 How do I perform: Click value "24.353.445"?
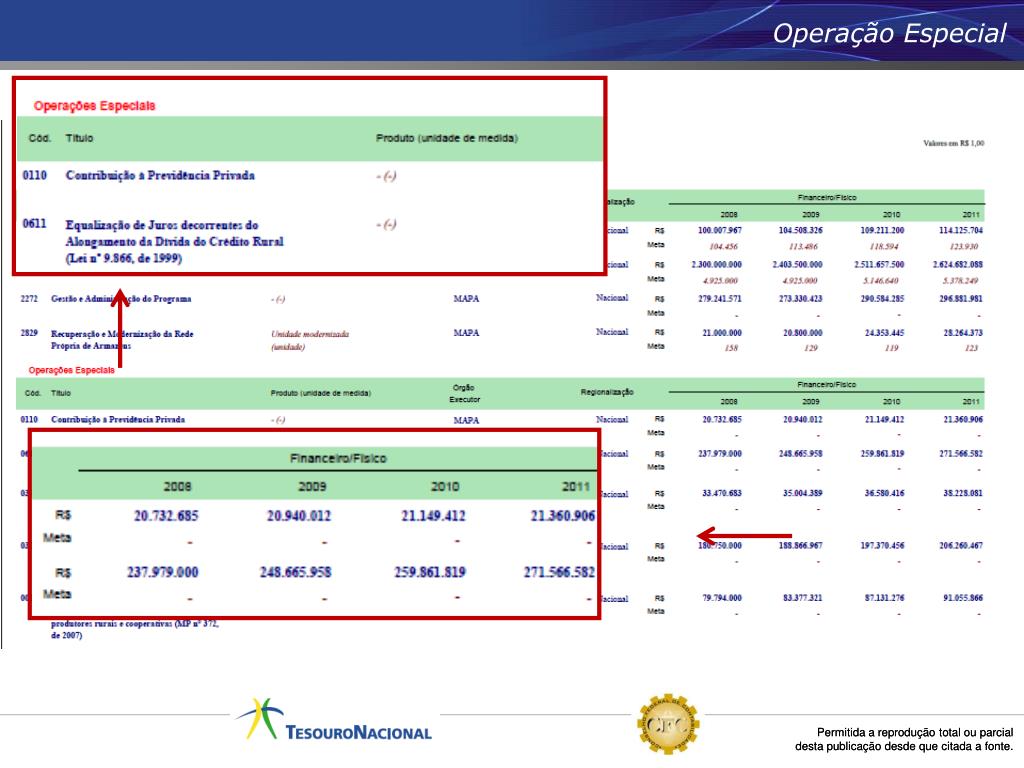pos(884,333)
